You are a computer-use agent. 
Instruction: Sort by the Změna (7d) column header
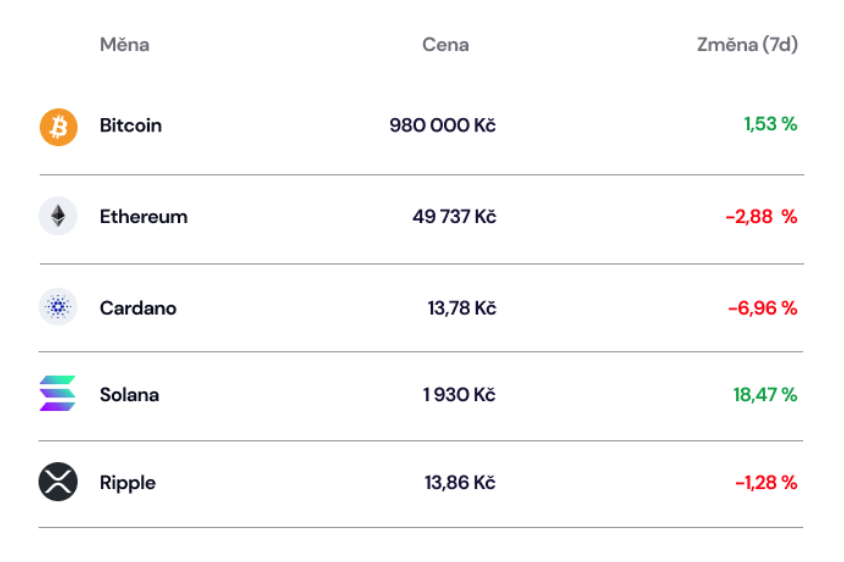pos(747,45)
